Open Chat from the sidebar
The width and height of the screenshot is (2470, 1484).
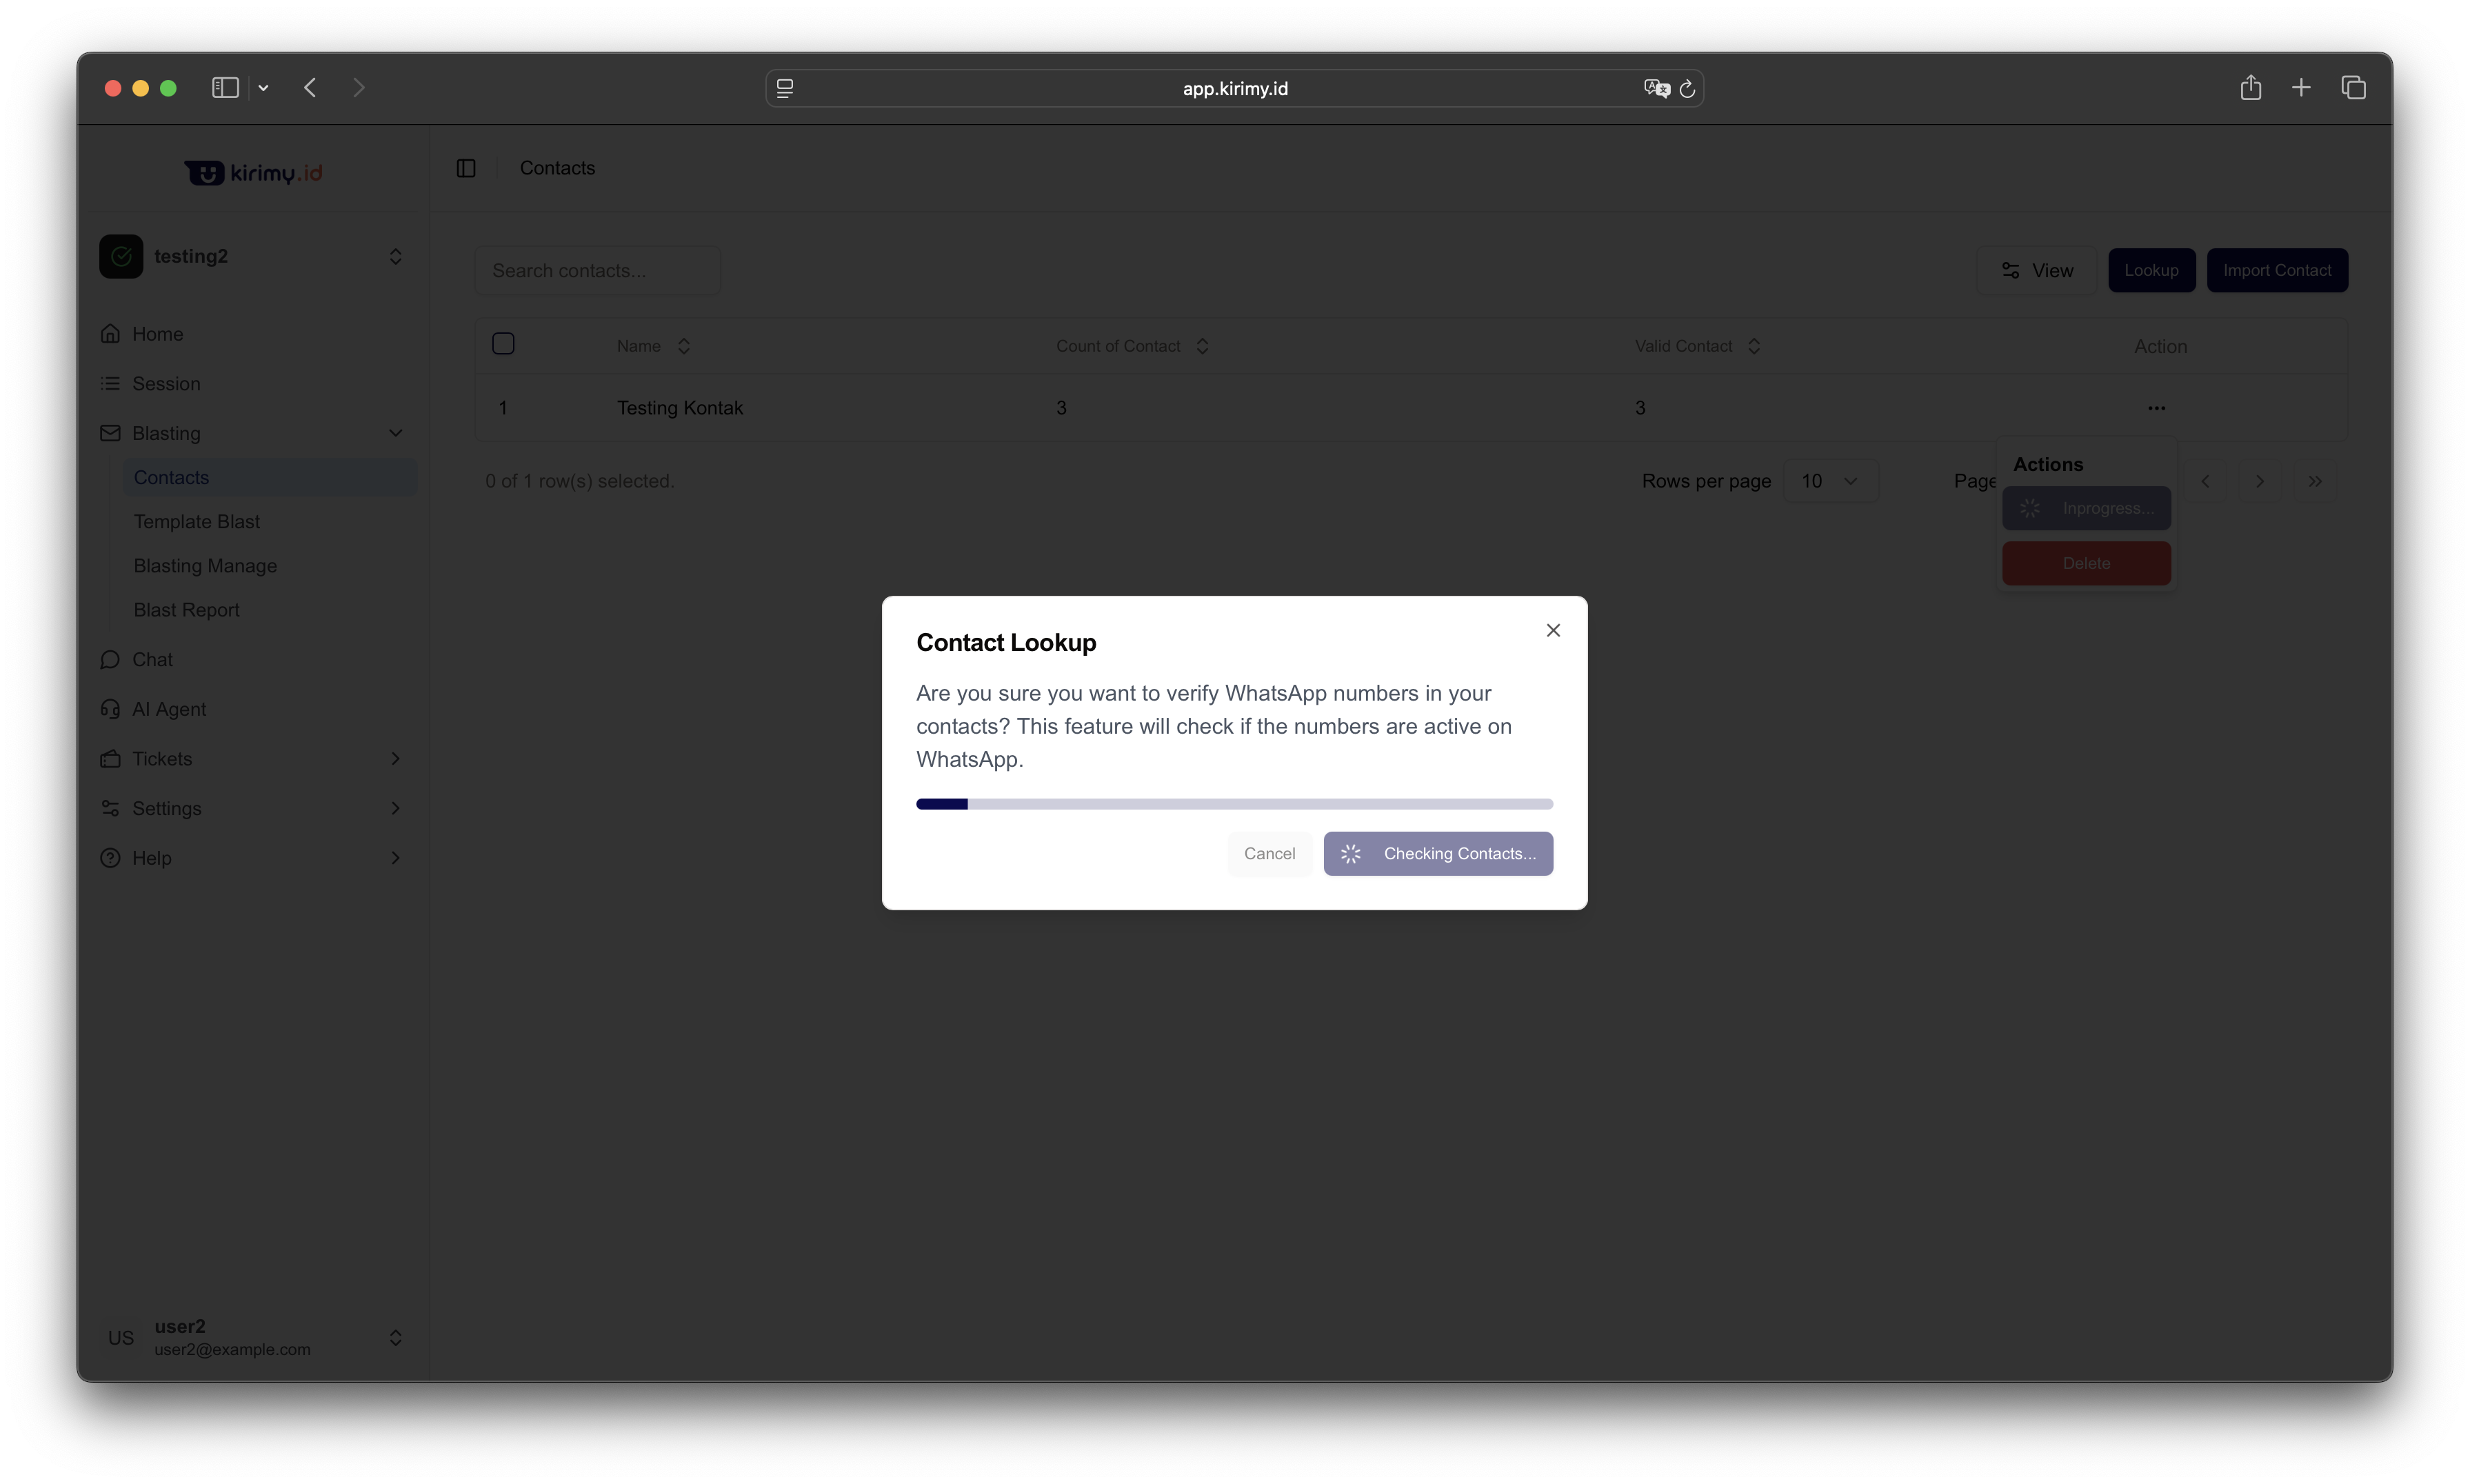(x=152, y=659)
